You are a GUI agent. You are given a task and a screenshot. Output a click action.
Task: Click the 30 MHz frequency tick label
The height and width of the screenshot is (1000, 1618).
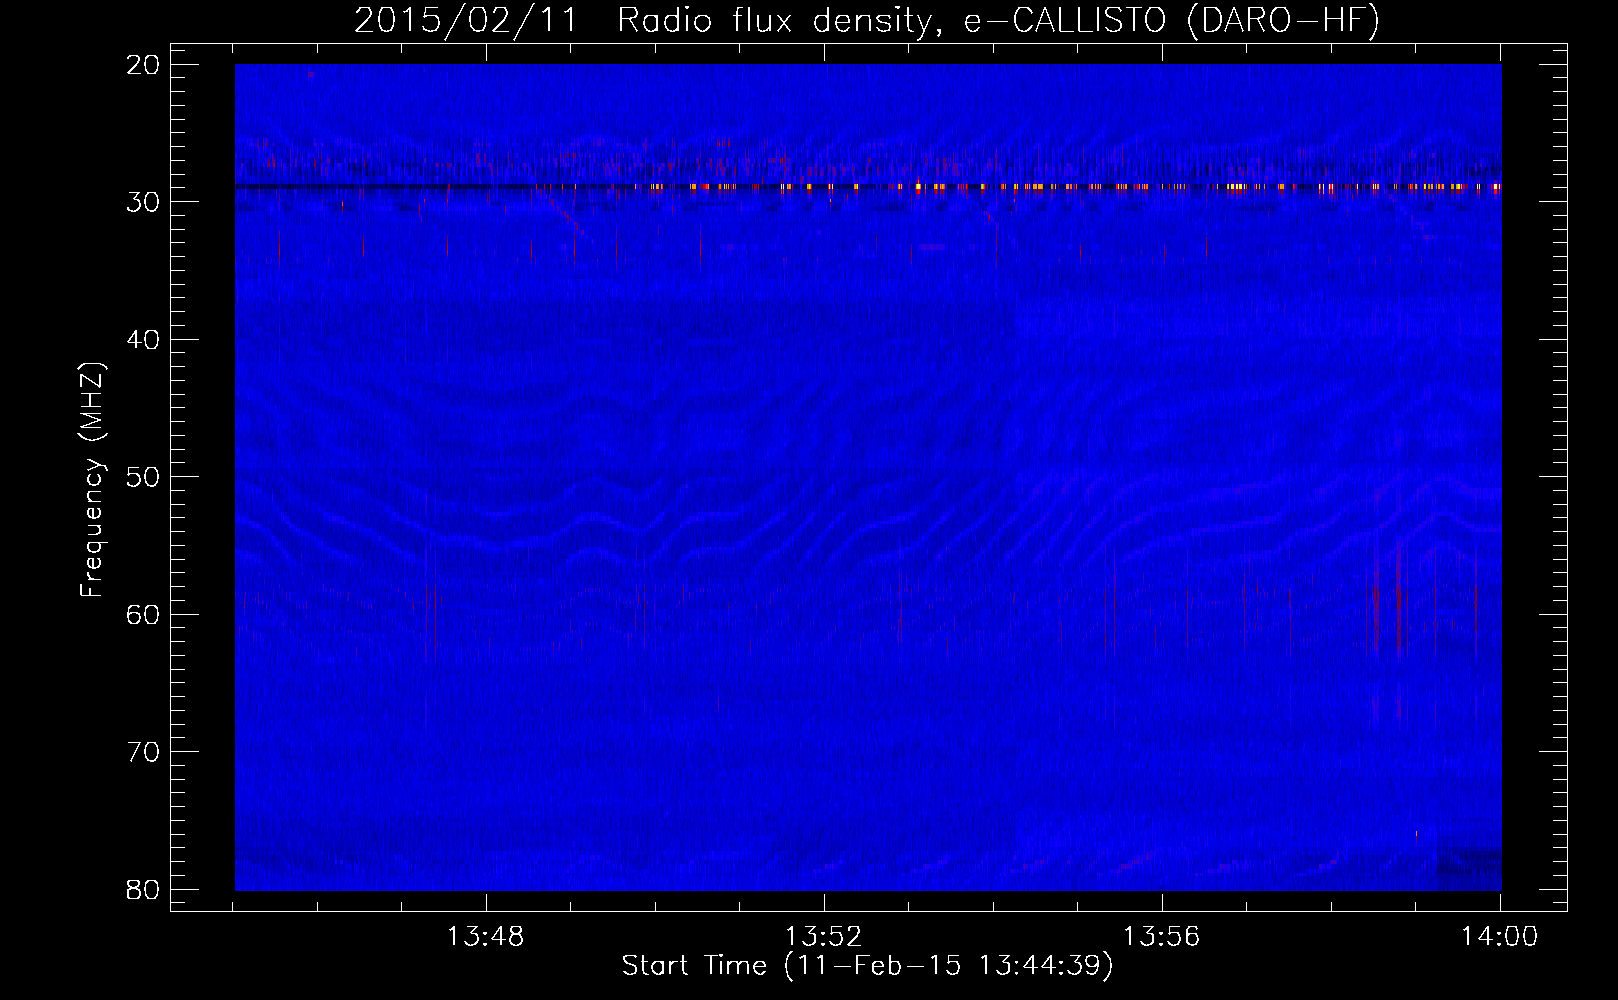point(144,202)
